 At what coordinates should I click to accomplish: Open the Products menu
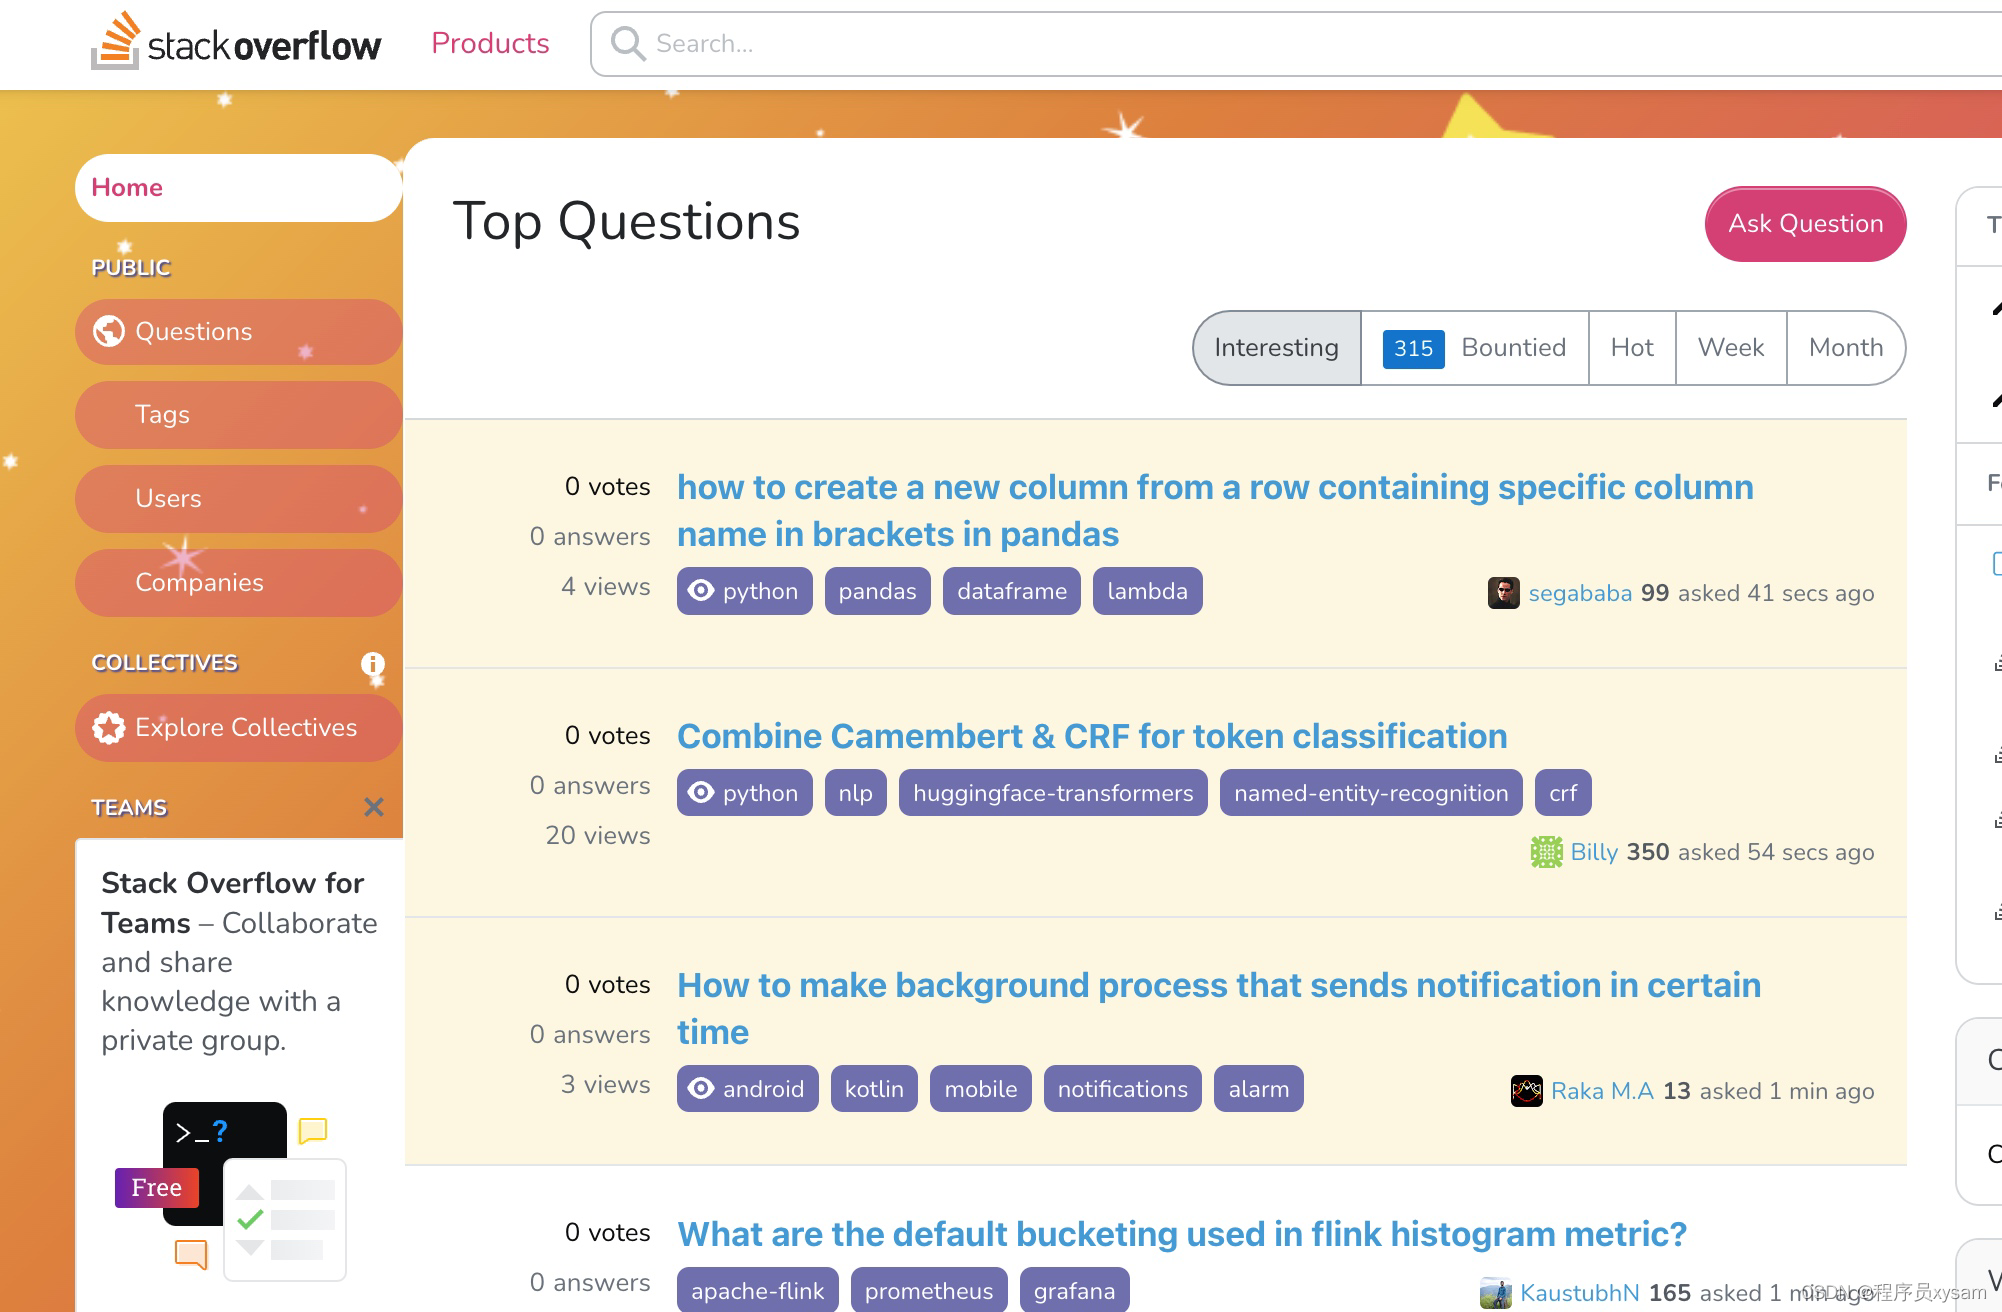pyautogui.click(x=490, y=43)
